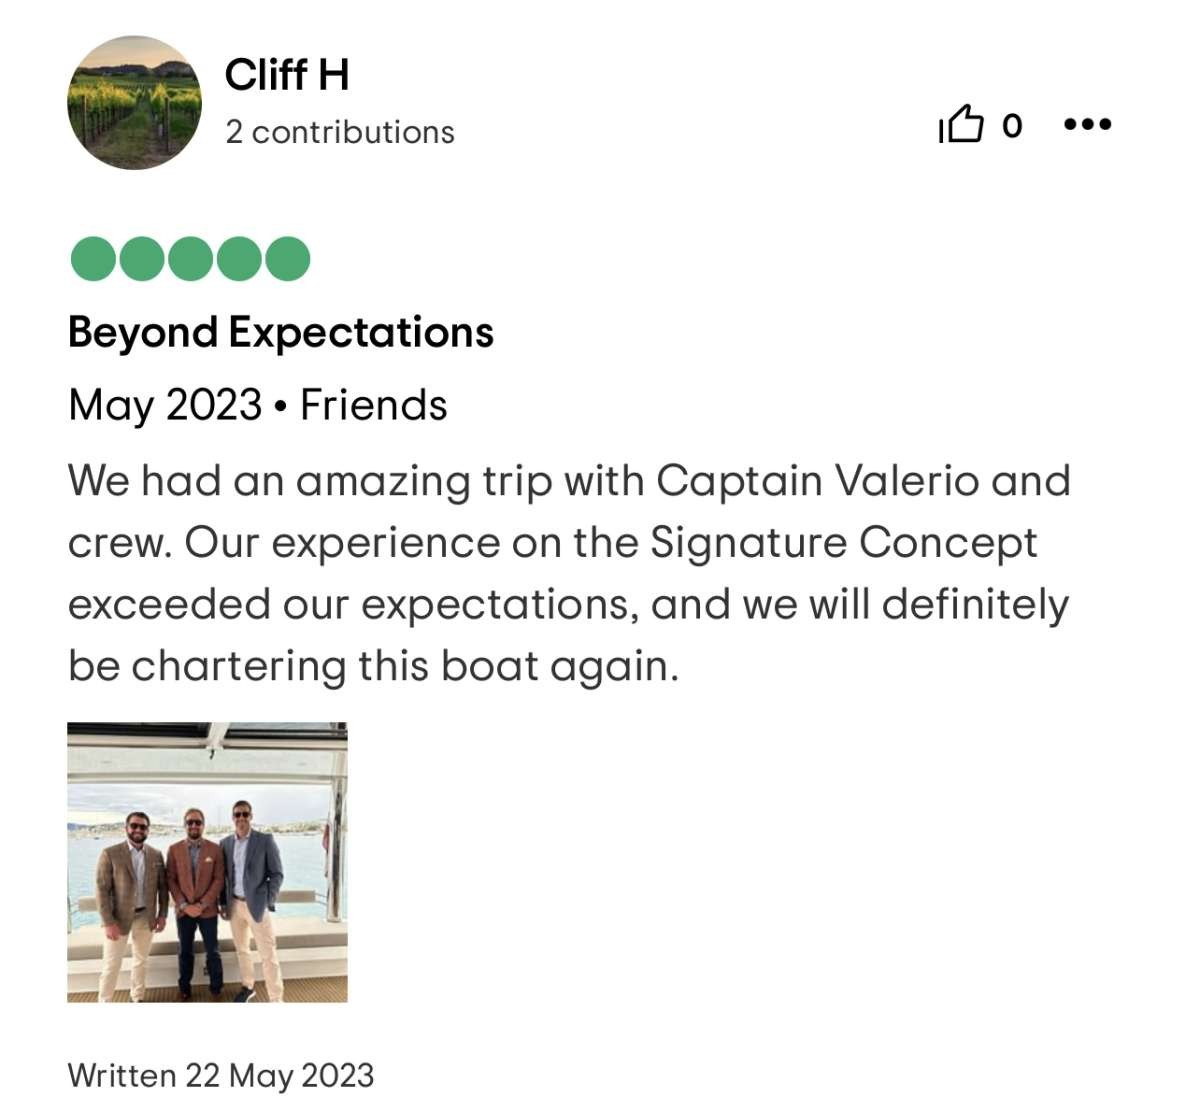Click the second green rating bubble
The width and height of the screenshot is (1200, 1111).
click(142, 259)
